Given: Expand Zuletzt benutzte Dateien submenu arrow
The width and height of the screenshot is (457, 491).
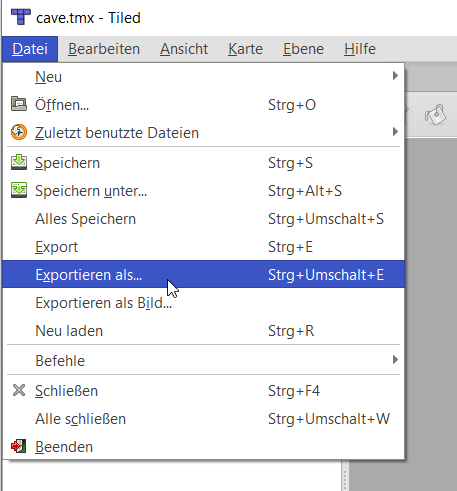Looking at the screenshot, I should (x=395, y=132).
